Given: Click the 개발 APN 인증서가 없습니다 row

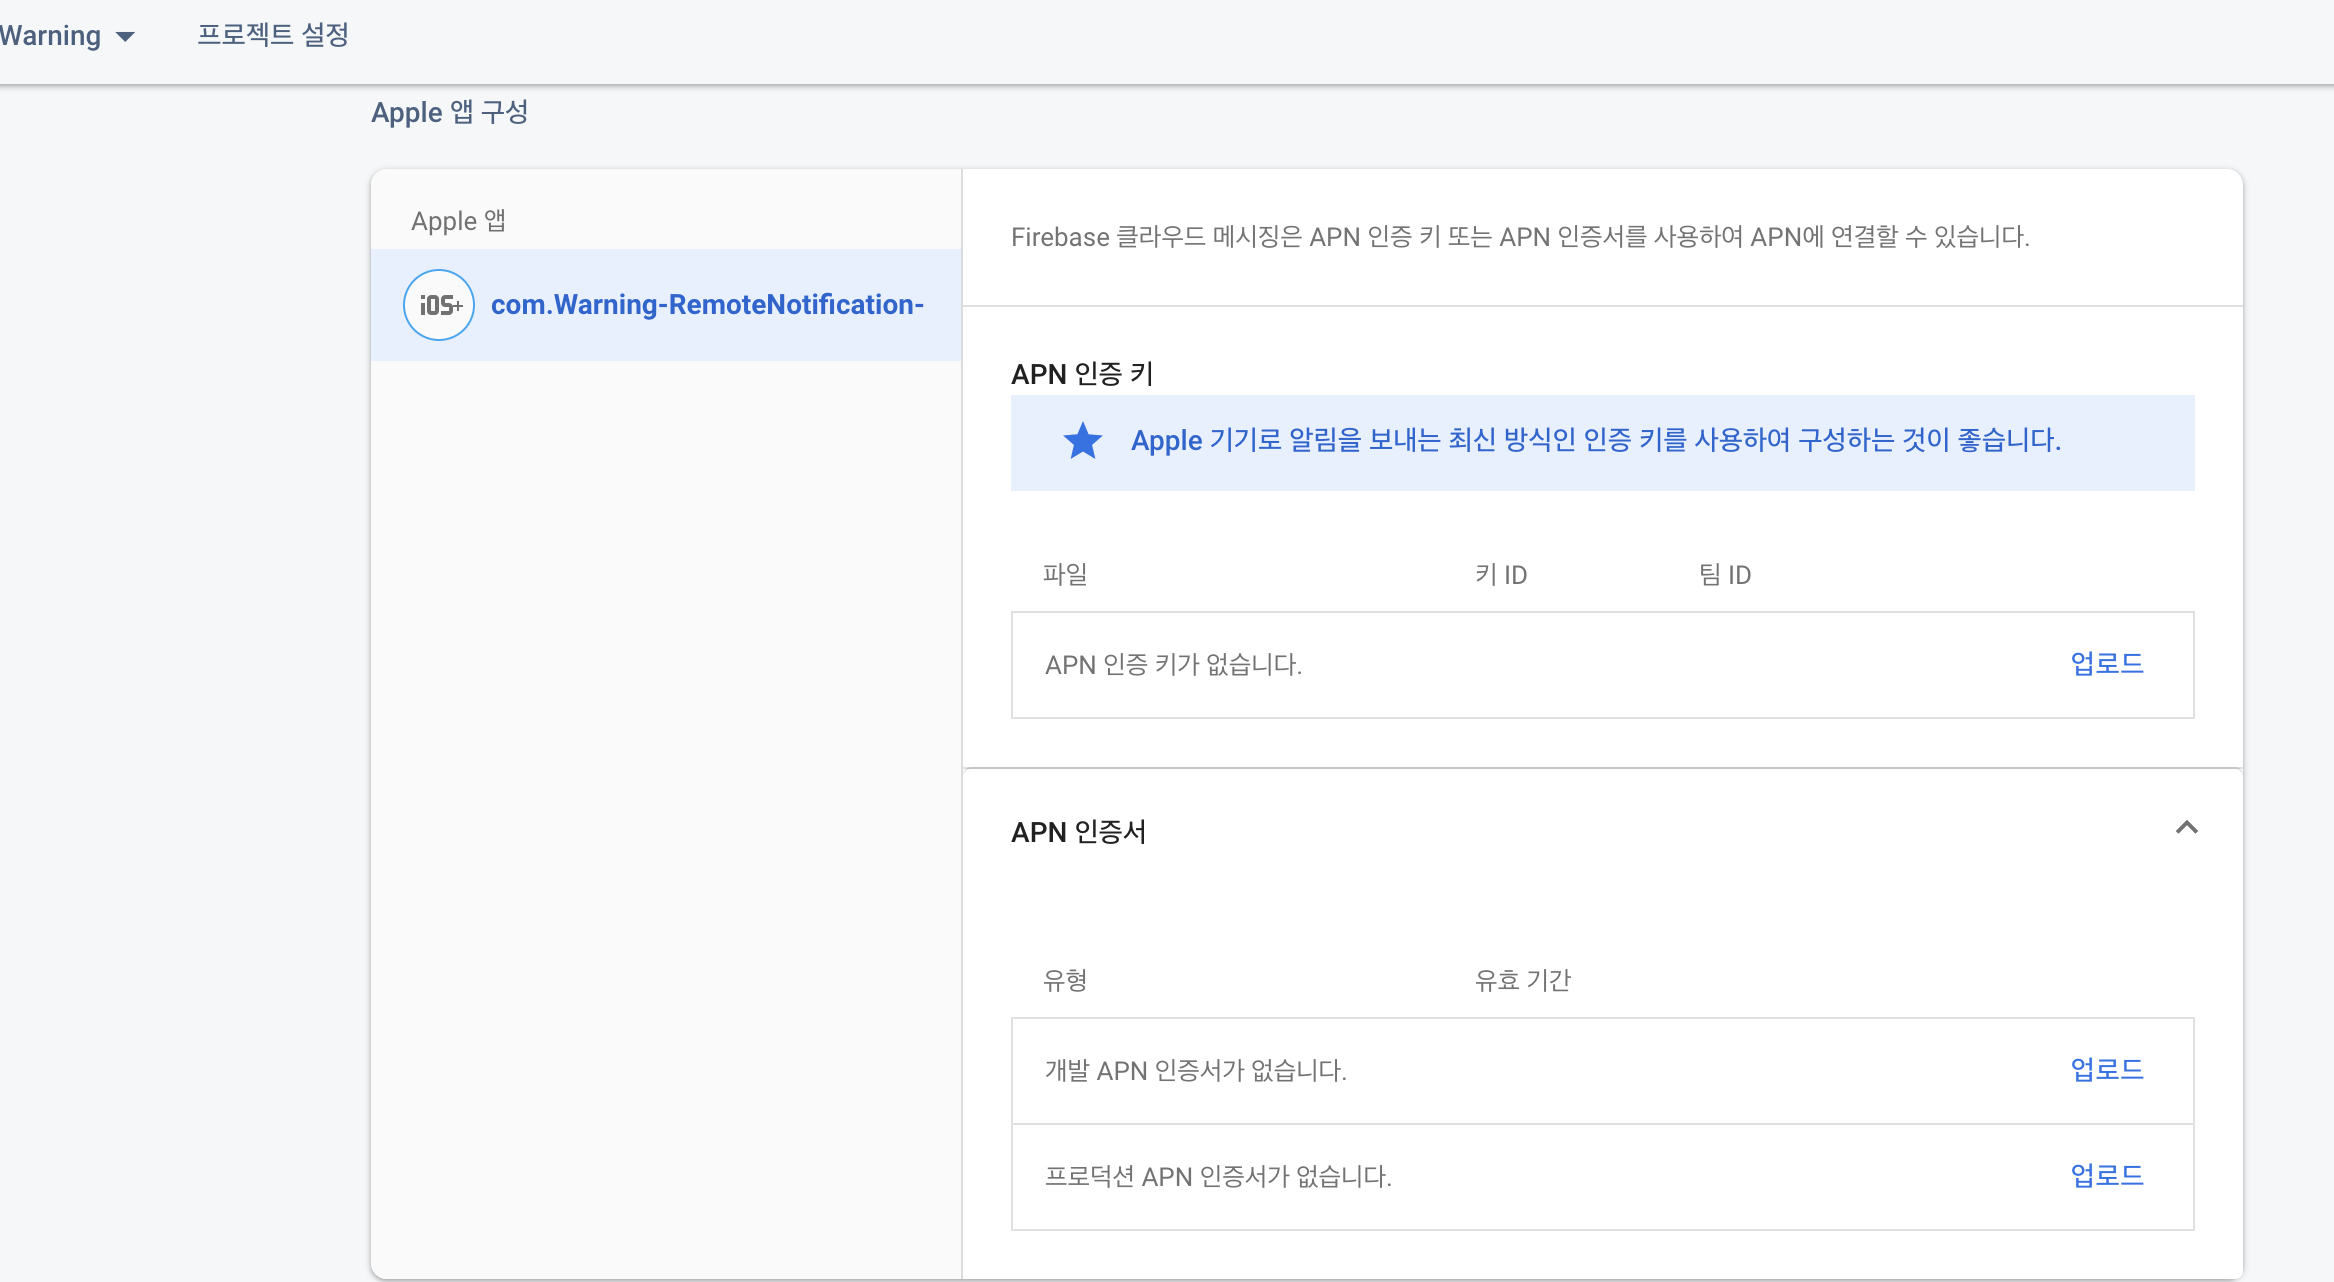Looking at the screenshot, I should (x=1195, y=1071).
